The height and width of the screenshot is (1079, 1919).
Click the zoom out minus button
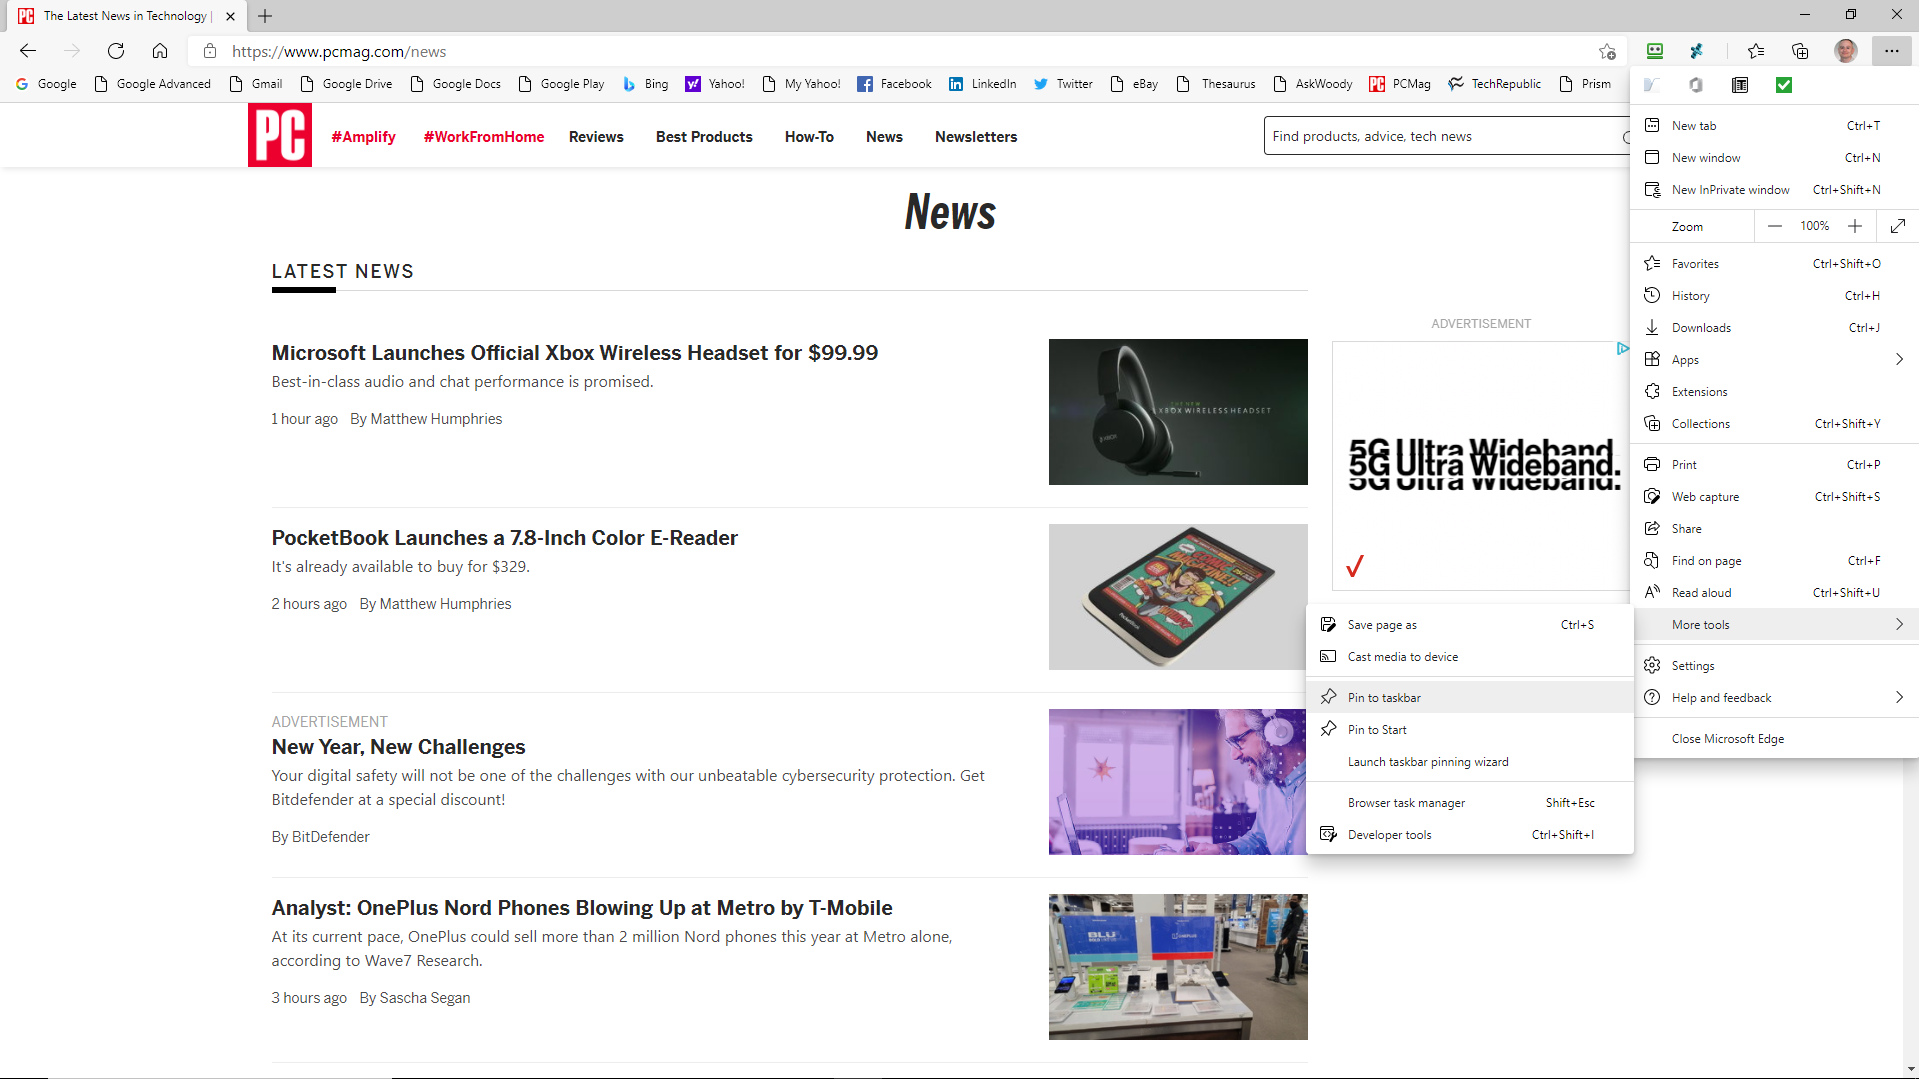1775,226
